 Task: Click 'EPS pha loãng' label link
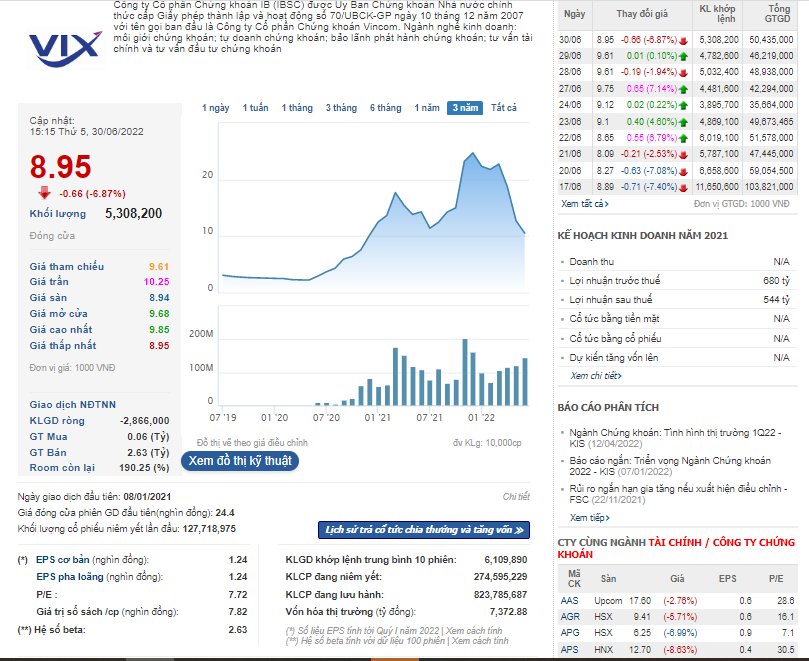pos(70,576)
